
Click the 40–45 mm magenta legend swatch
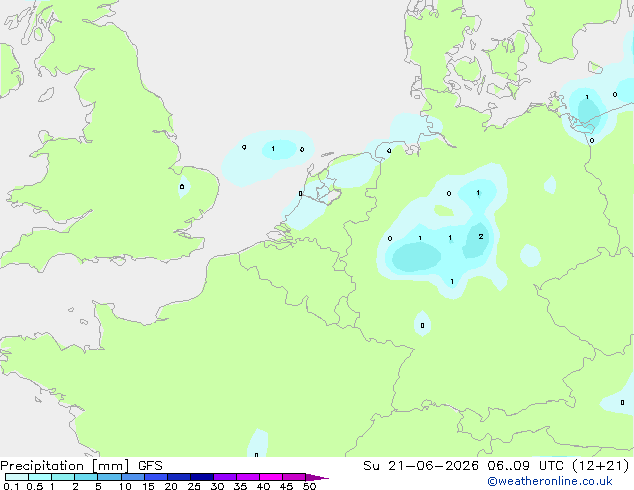tap(271, 477)
